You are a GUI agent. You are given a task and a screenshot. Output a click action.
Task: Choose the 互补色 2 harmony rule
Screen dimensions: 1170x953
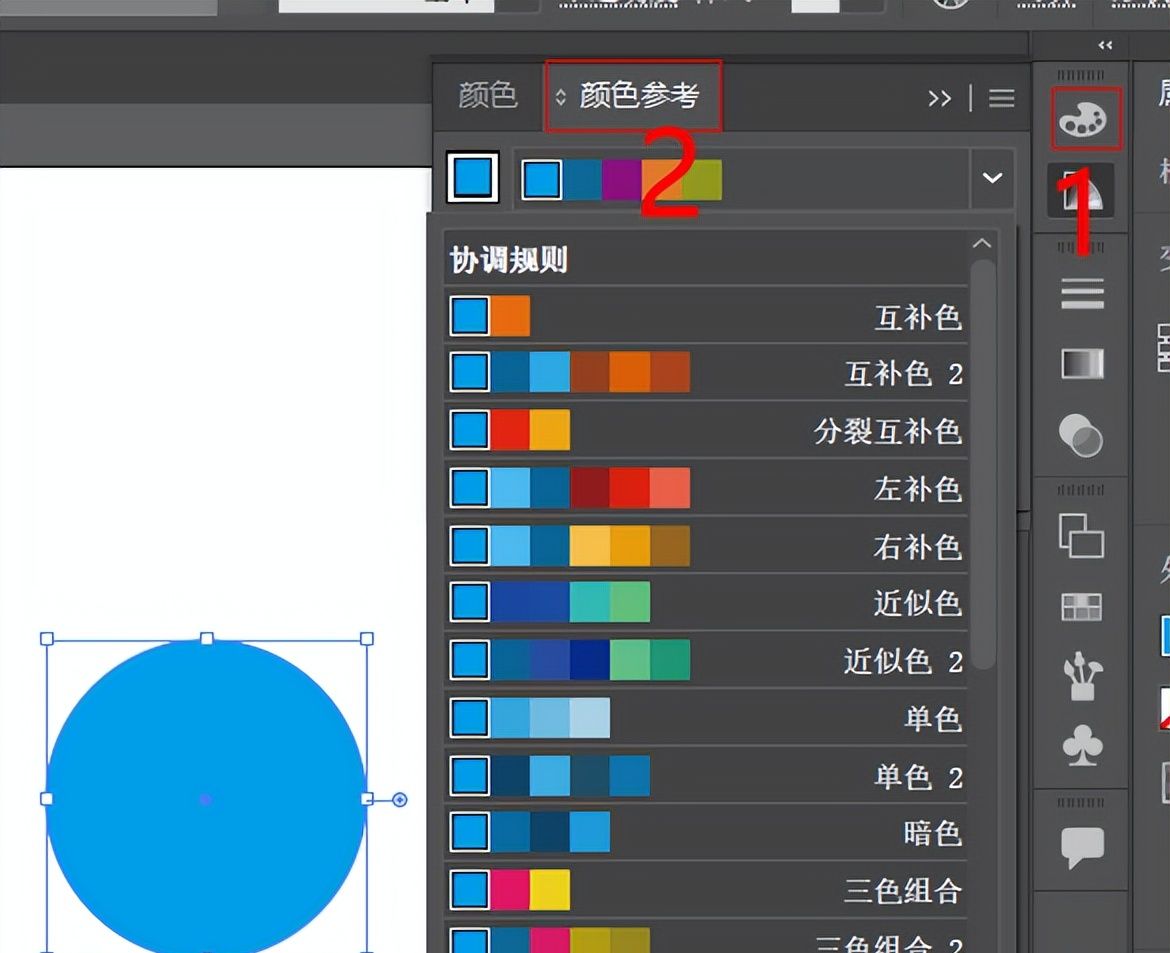pos(706,372)
